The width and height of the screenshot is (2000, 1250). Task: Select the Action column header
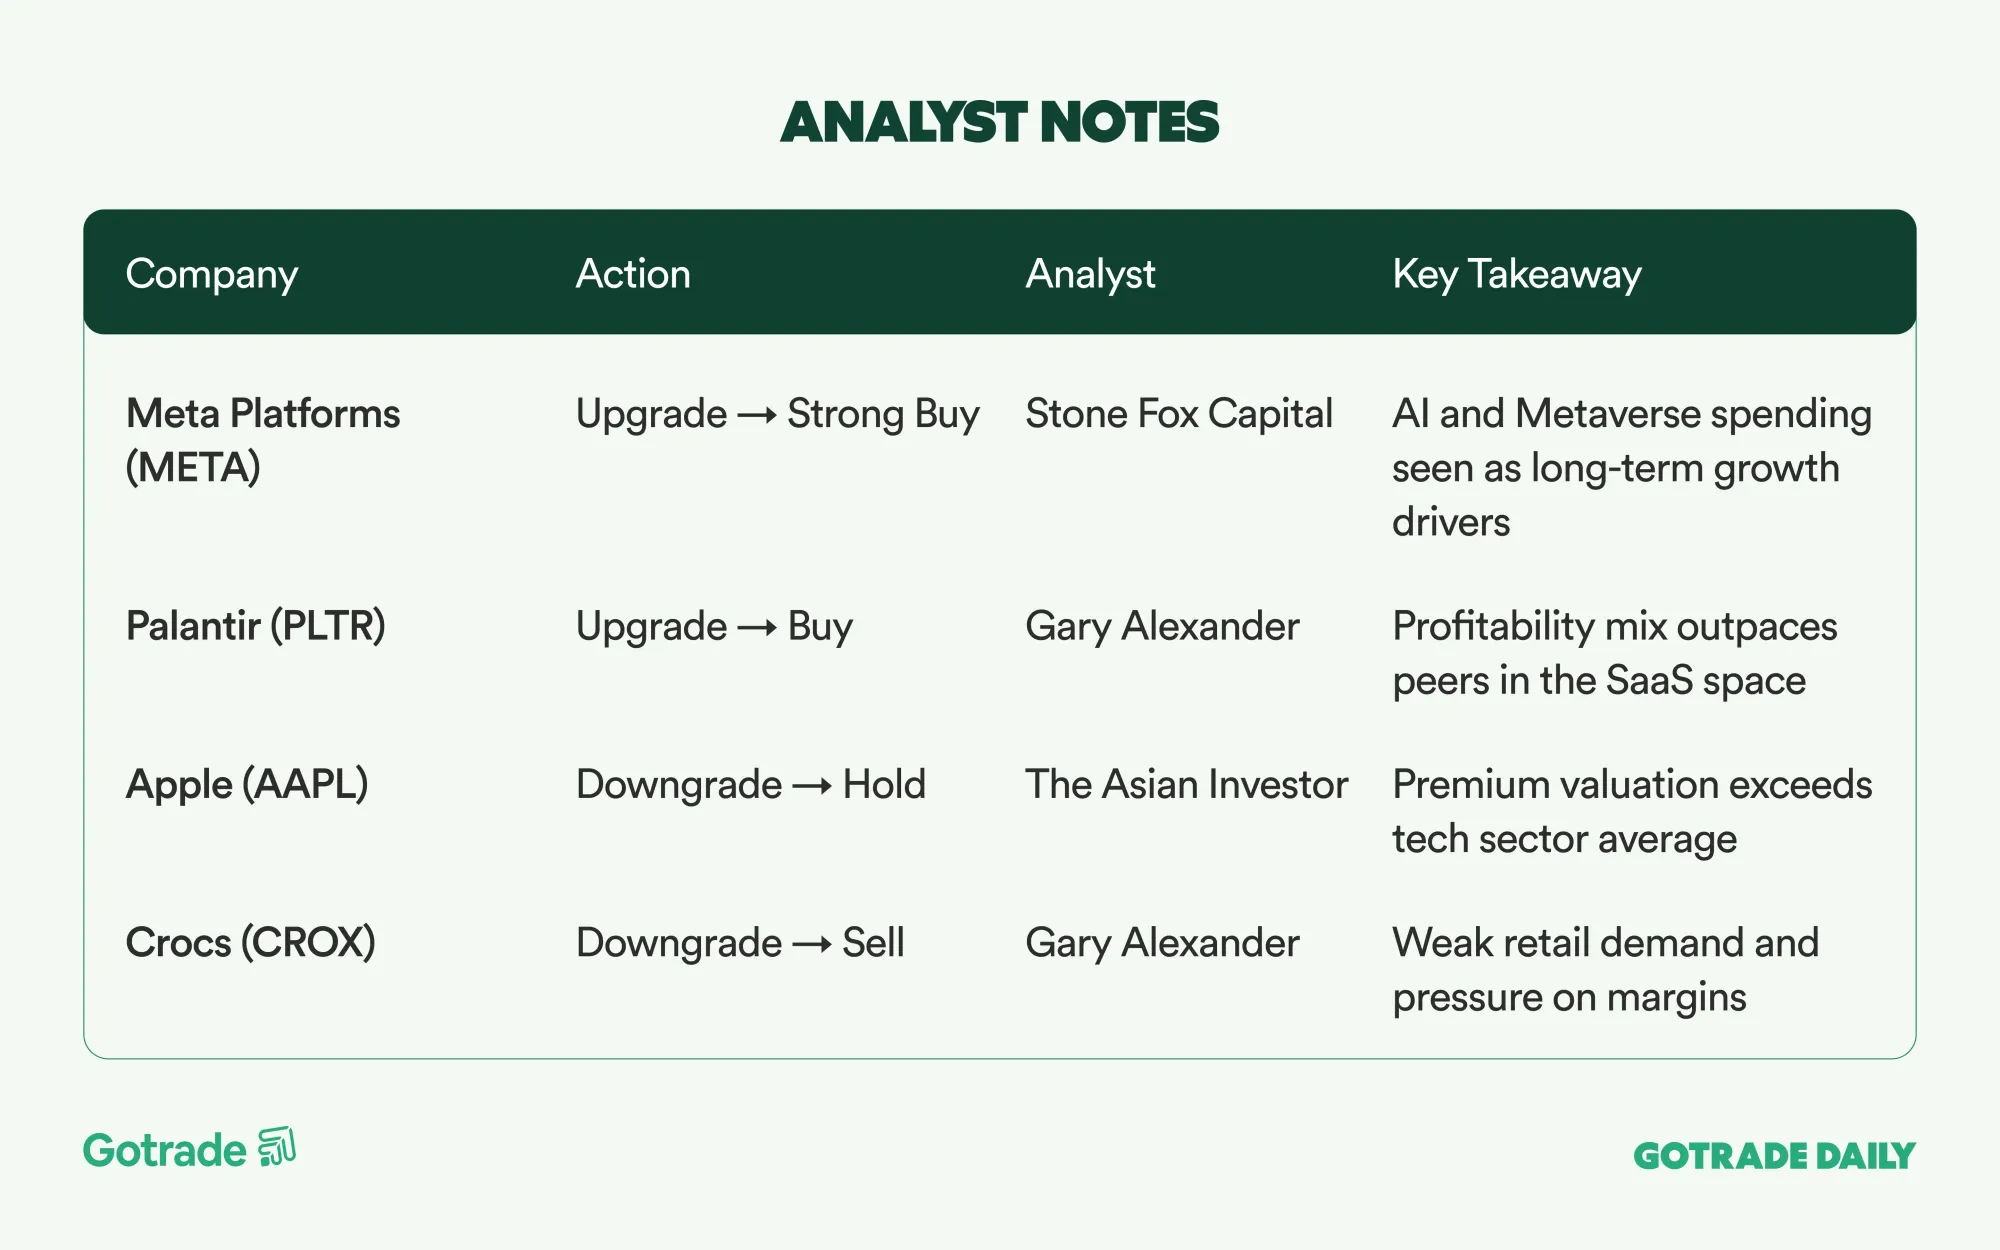632,274
